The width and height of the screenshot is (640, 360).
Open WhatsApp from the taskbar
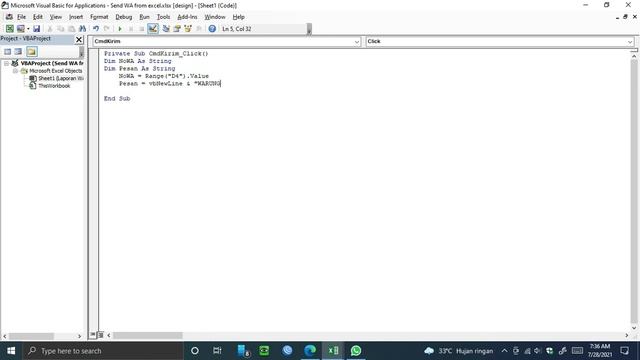tap(356, 351)
